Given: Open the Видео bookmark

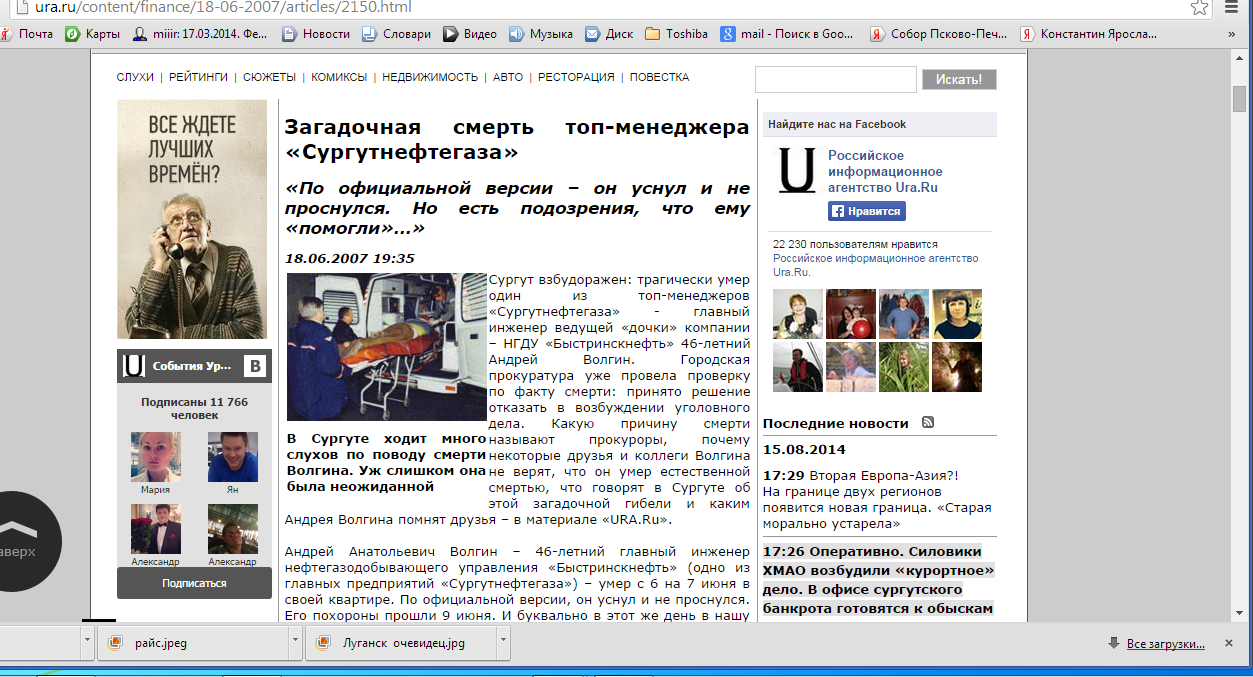Looking at the screenshot, I should pyautogui.click(x=470, y=33).
